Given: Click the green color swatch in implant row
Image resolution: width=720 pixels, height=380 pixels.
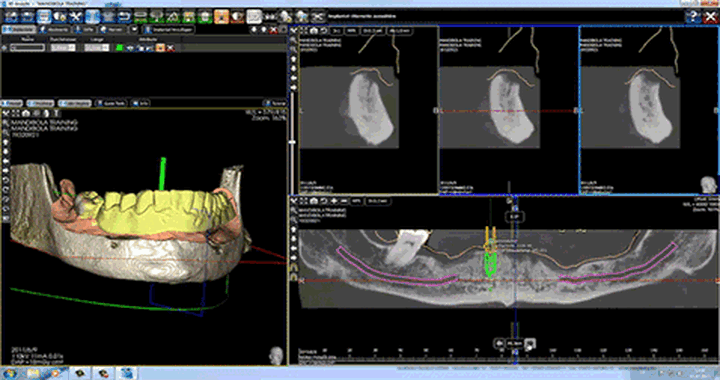Looking at the screenshot, I should 120,47.
